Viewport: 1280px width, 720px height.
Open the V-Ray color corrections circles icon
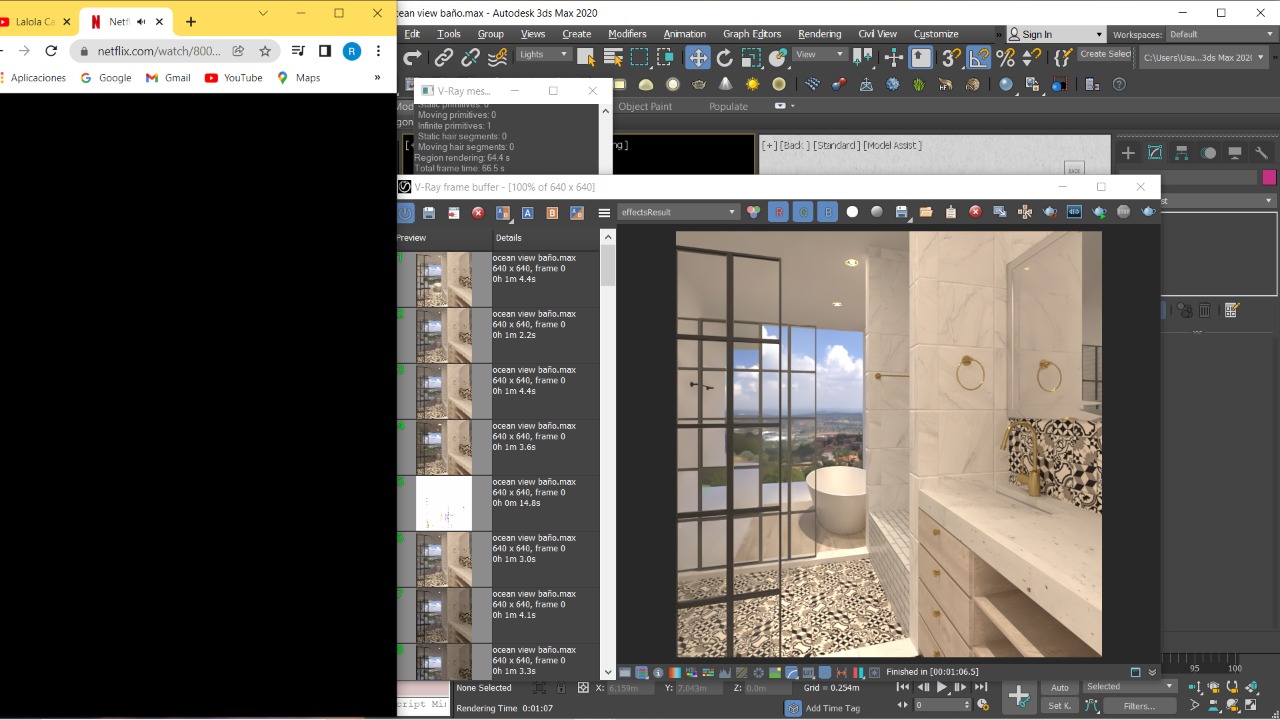[x=754, y=212]
